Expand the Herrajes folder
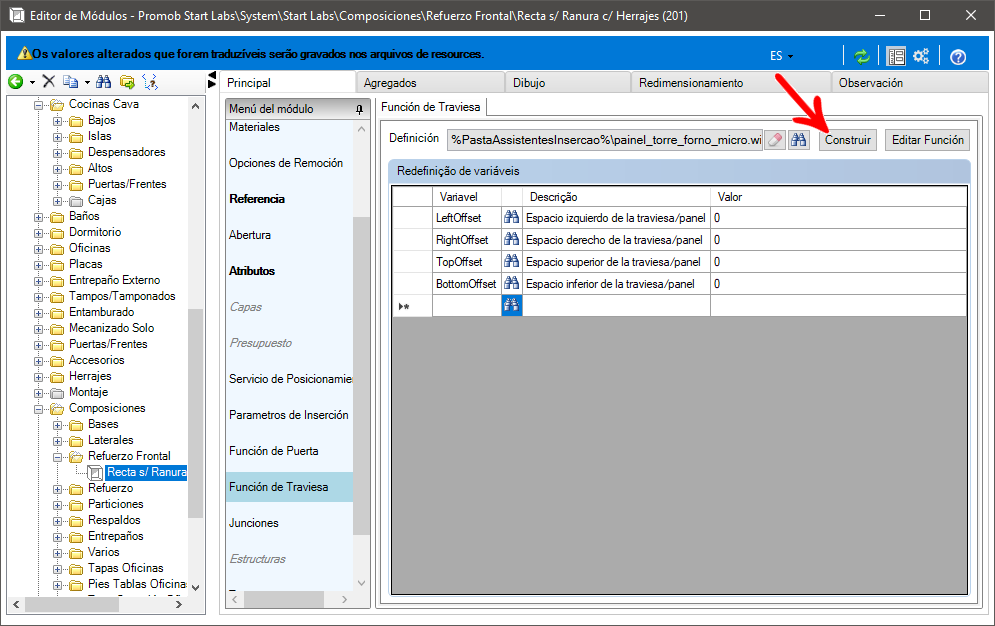This screenshot has height=626, width=995. [38, 377]
